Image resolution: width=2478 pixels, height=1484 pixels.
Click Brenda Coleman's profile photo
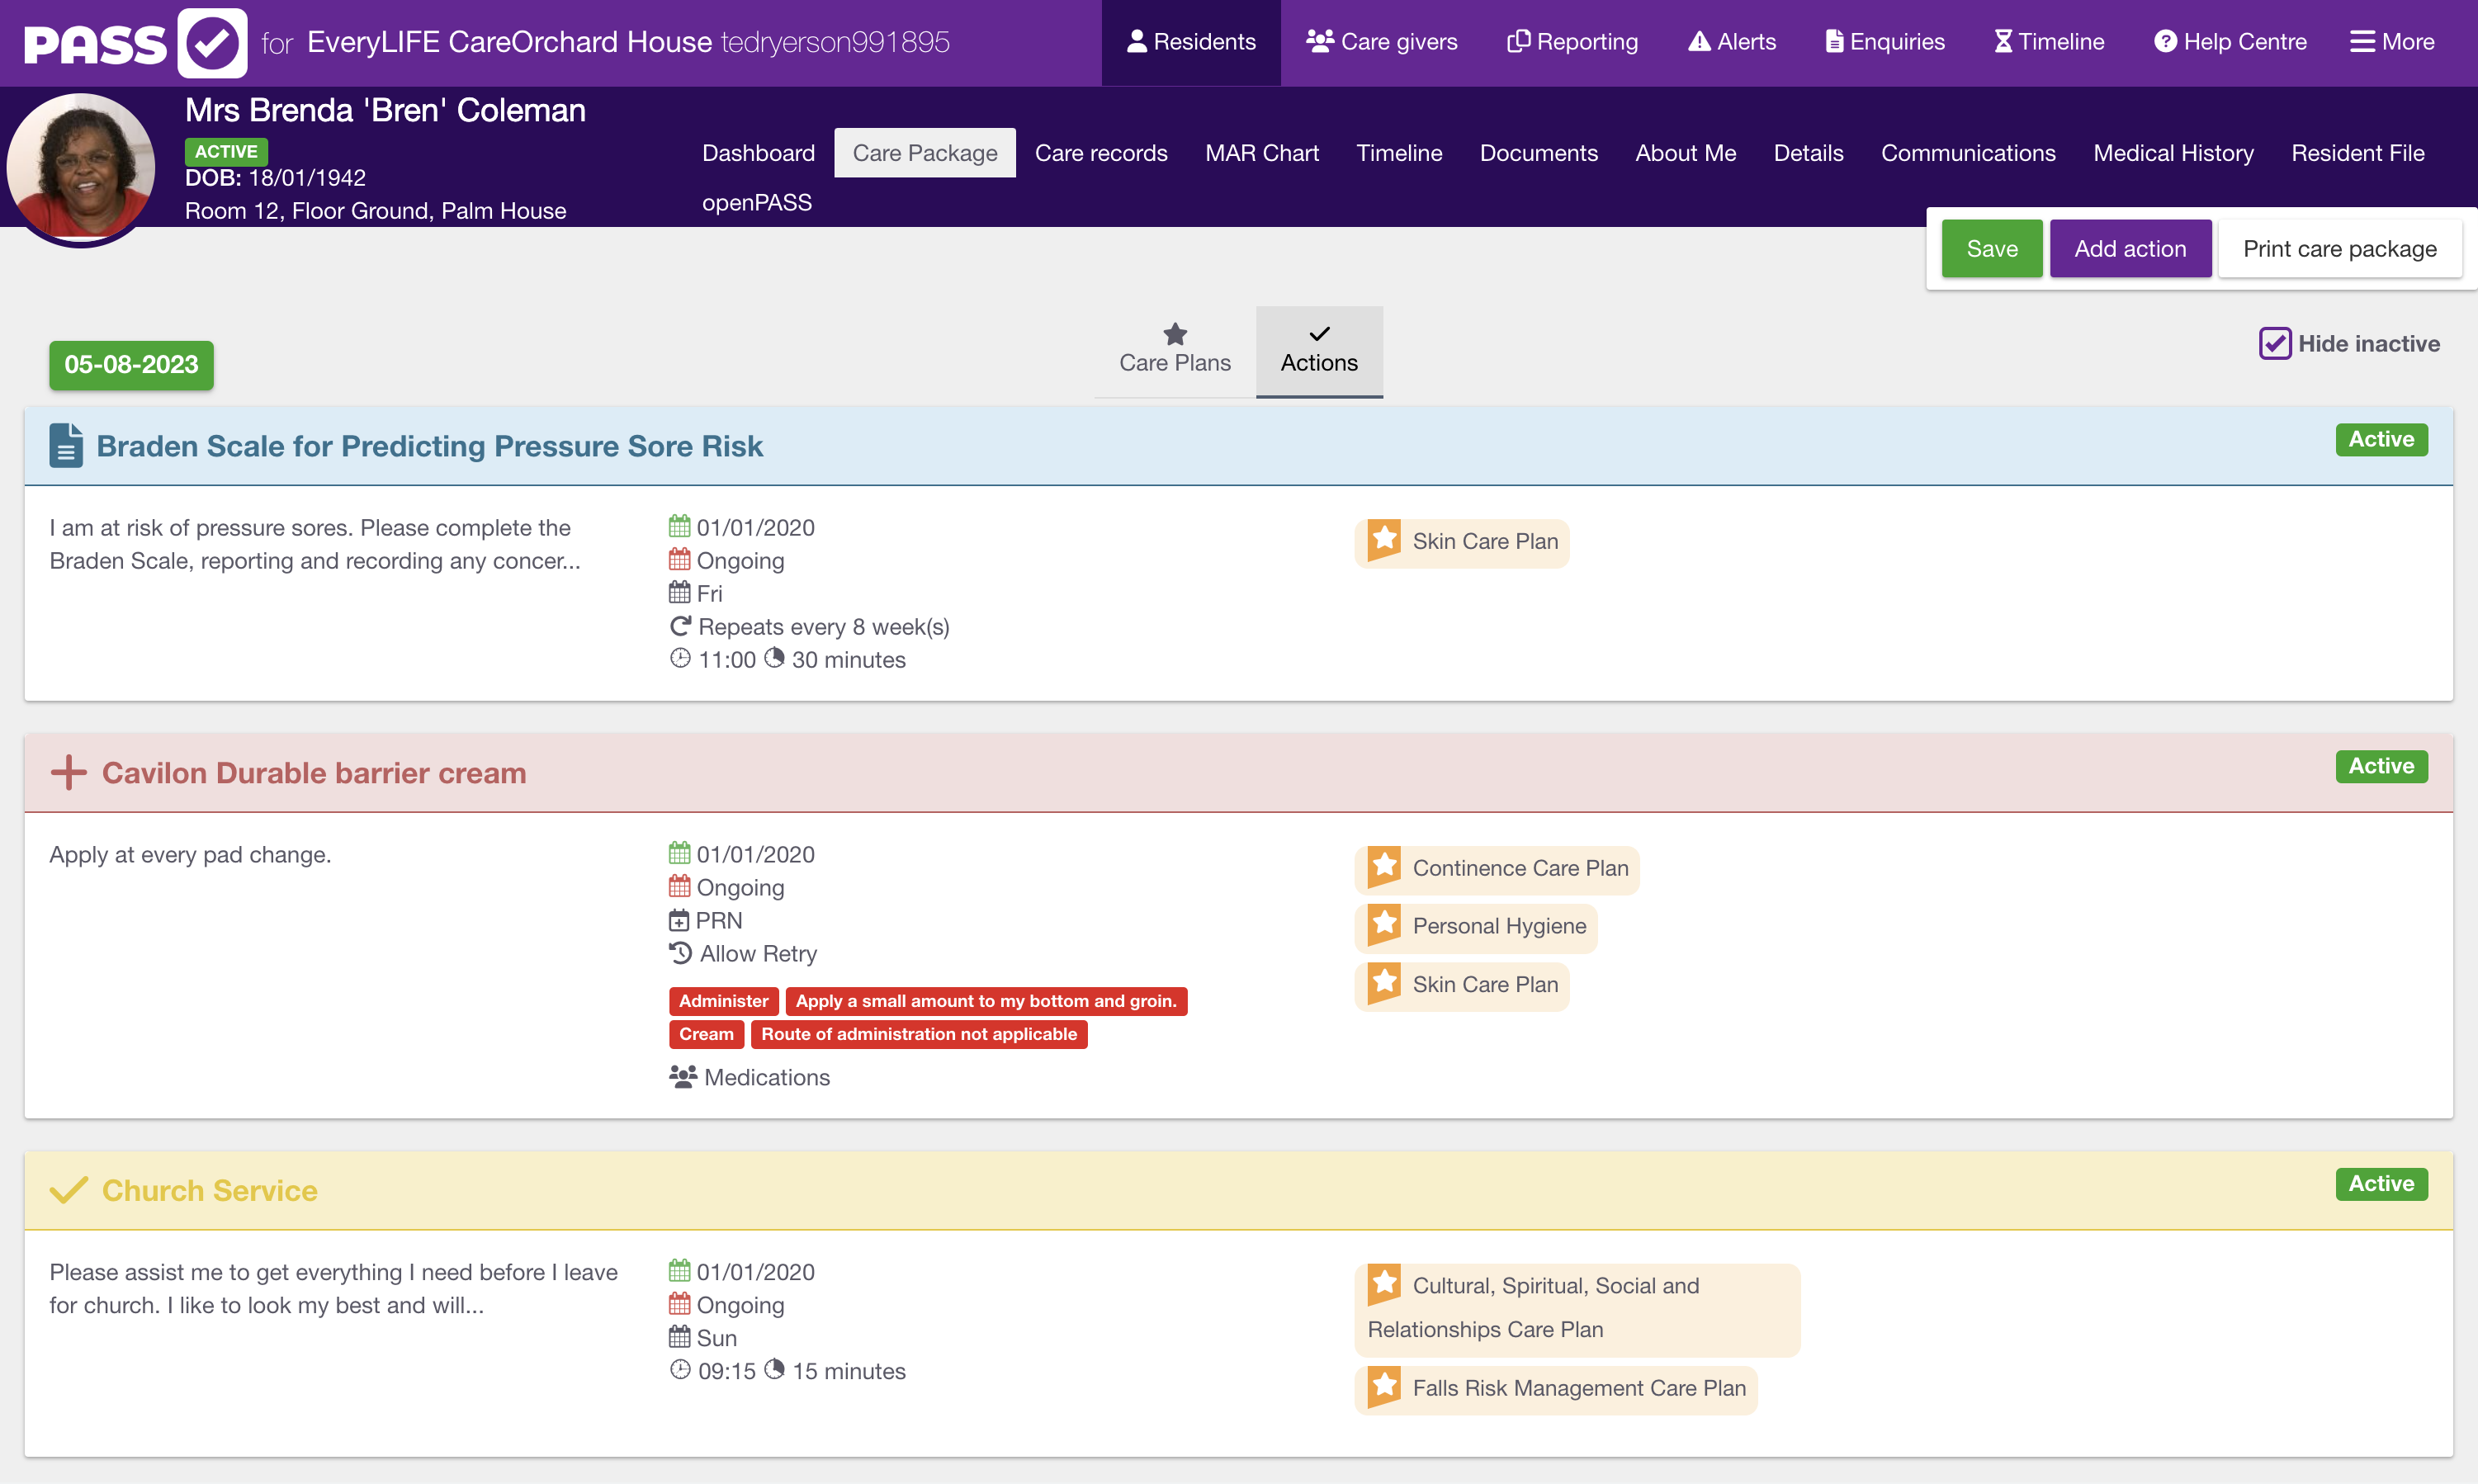pos(80,168)
